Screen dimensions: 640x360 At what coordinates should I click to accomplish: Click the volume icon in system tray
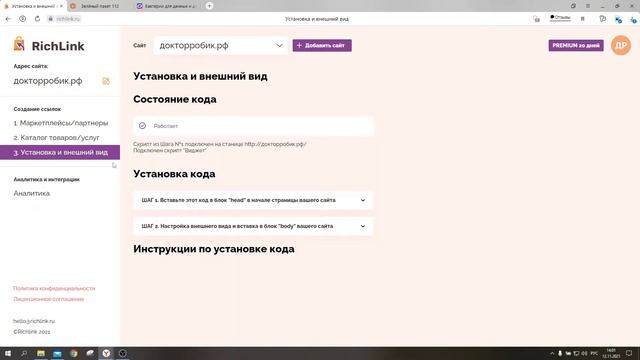(x=584, y=353)
